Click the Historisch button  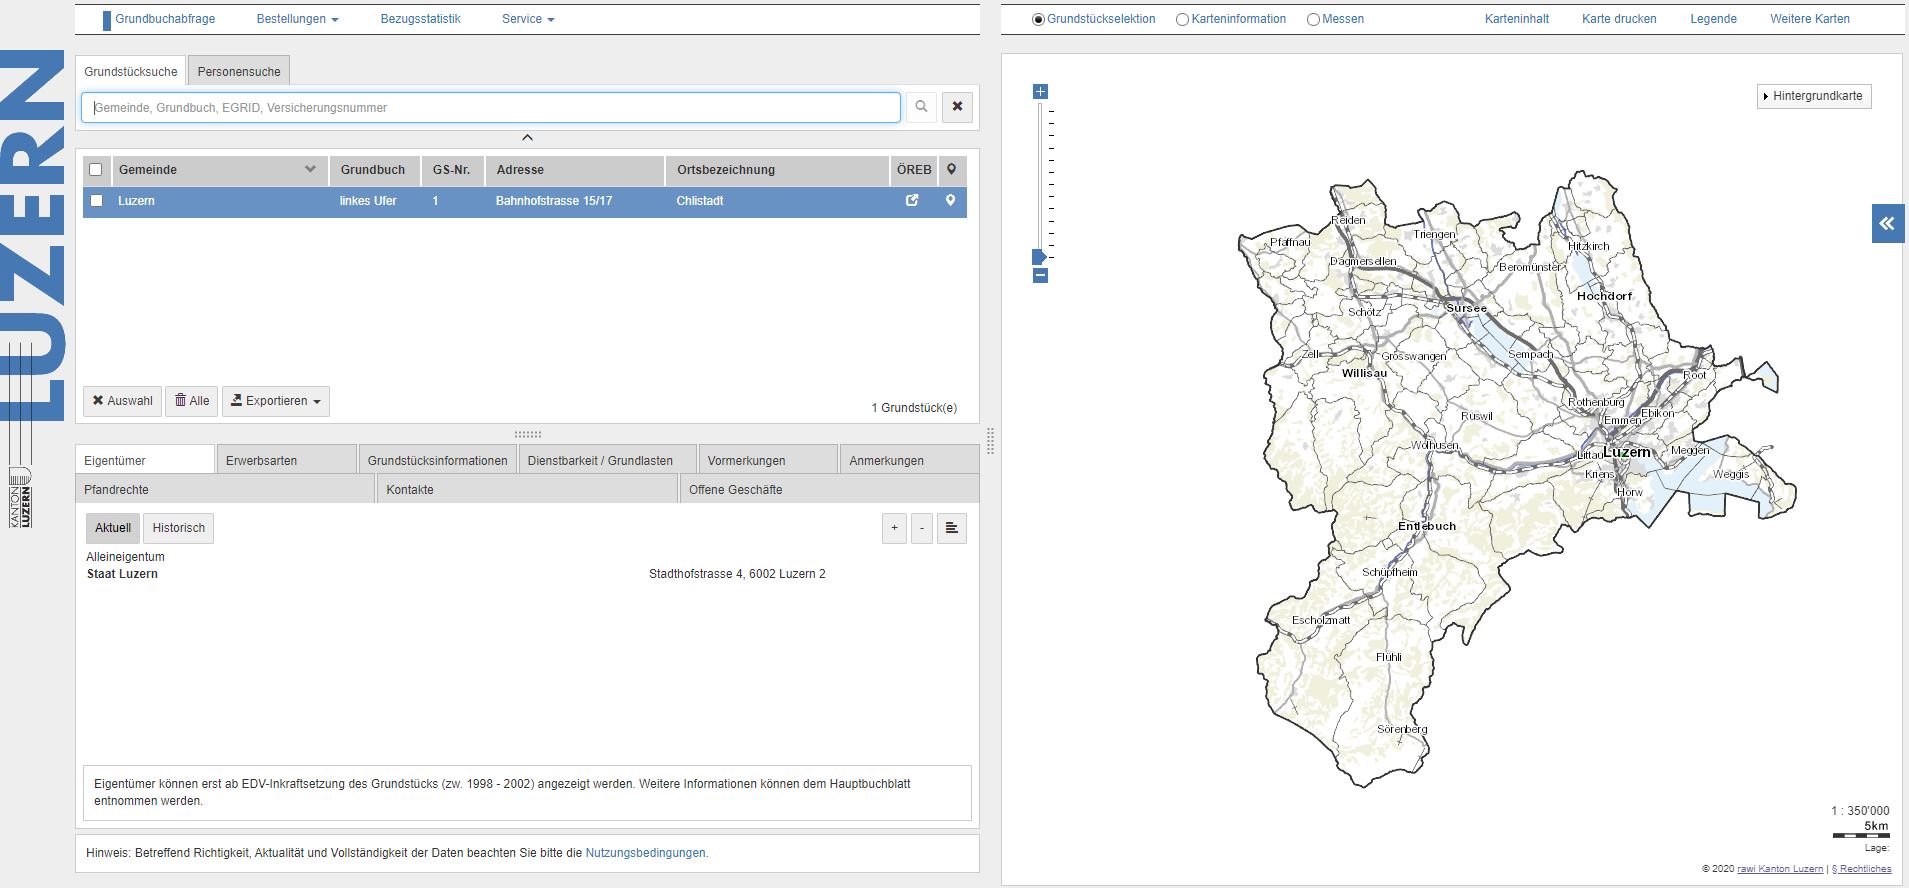179,528
